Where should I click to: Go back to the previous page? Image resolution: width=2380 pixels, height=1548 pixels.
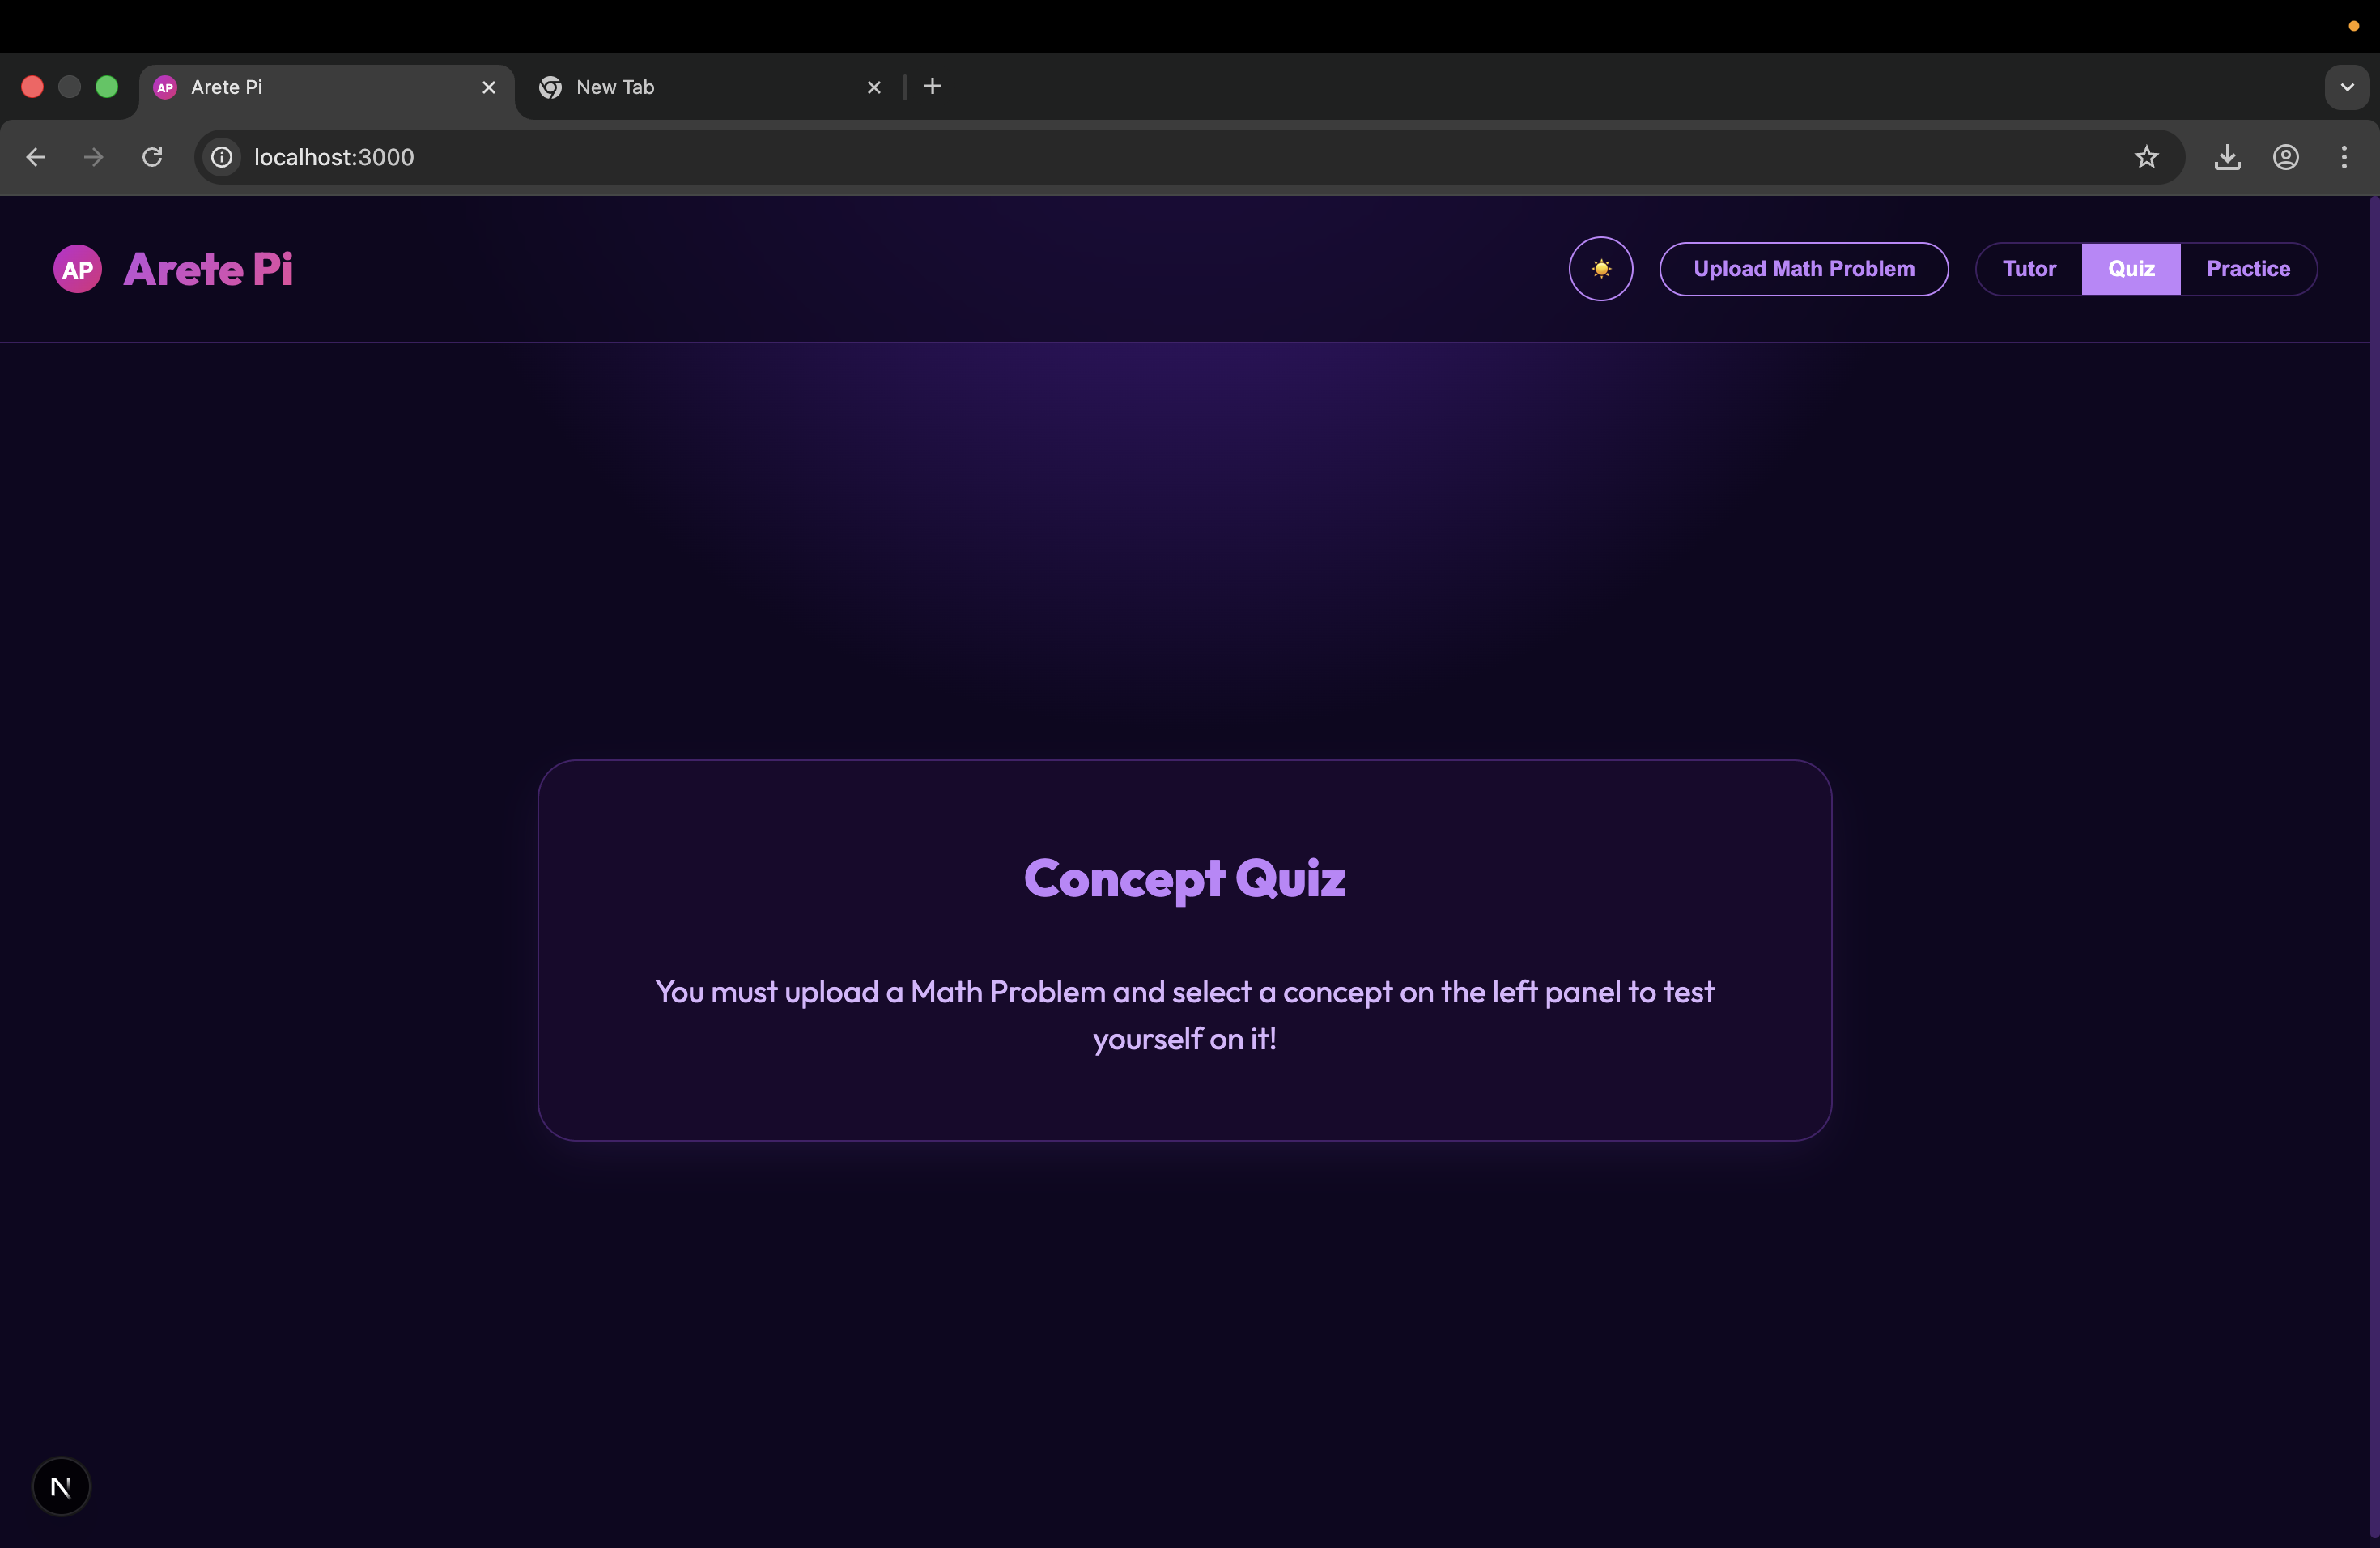[x=36, y=157]
